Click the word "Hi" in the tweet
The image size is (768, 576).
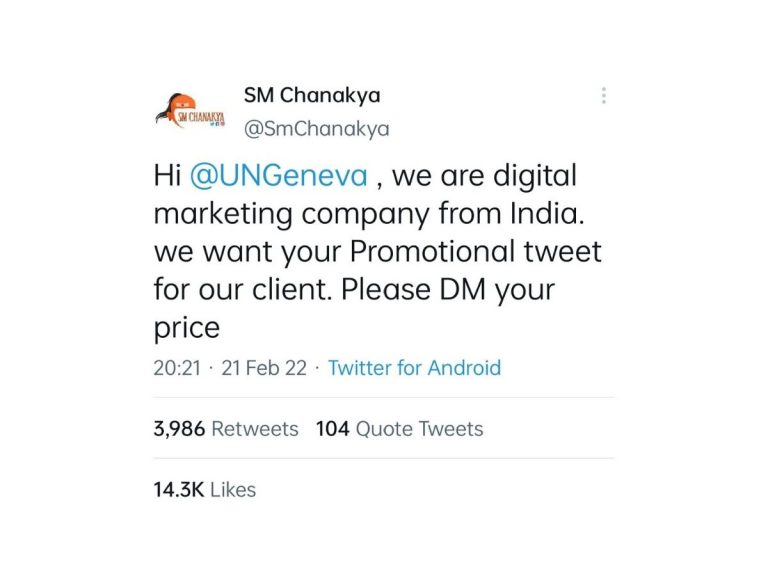pos(166,177)
